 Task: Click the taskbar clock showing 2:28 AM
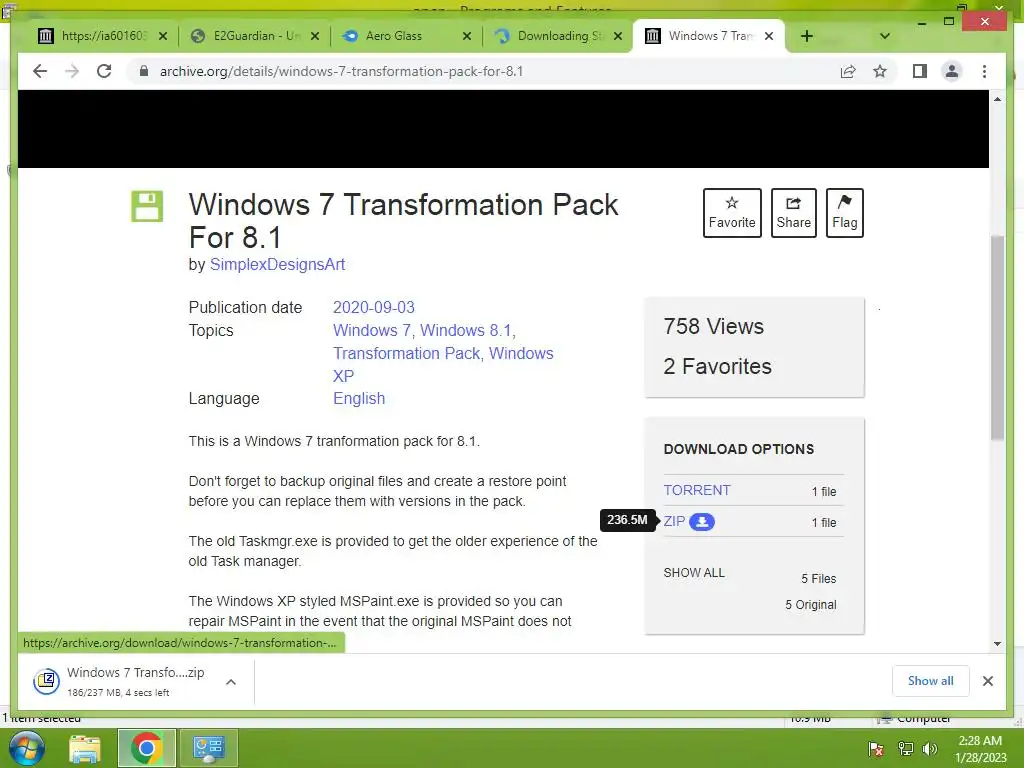tap(980, 749)
